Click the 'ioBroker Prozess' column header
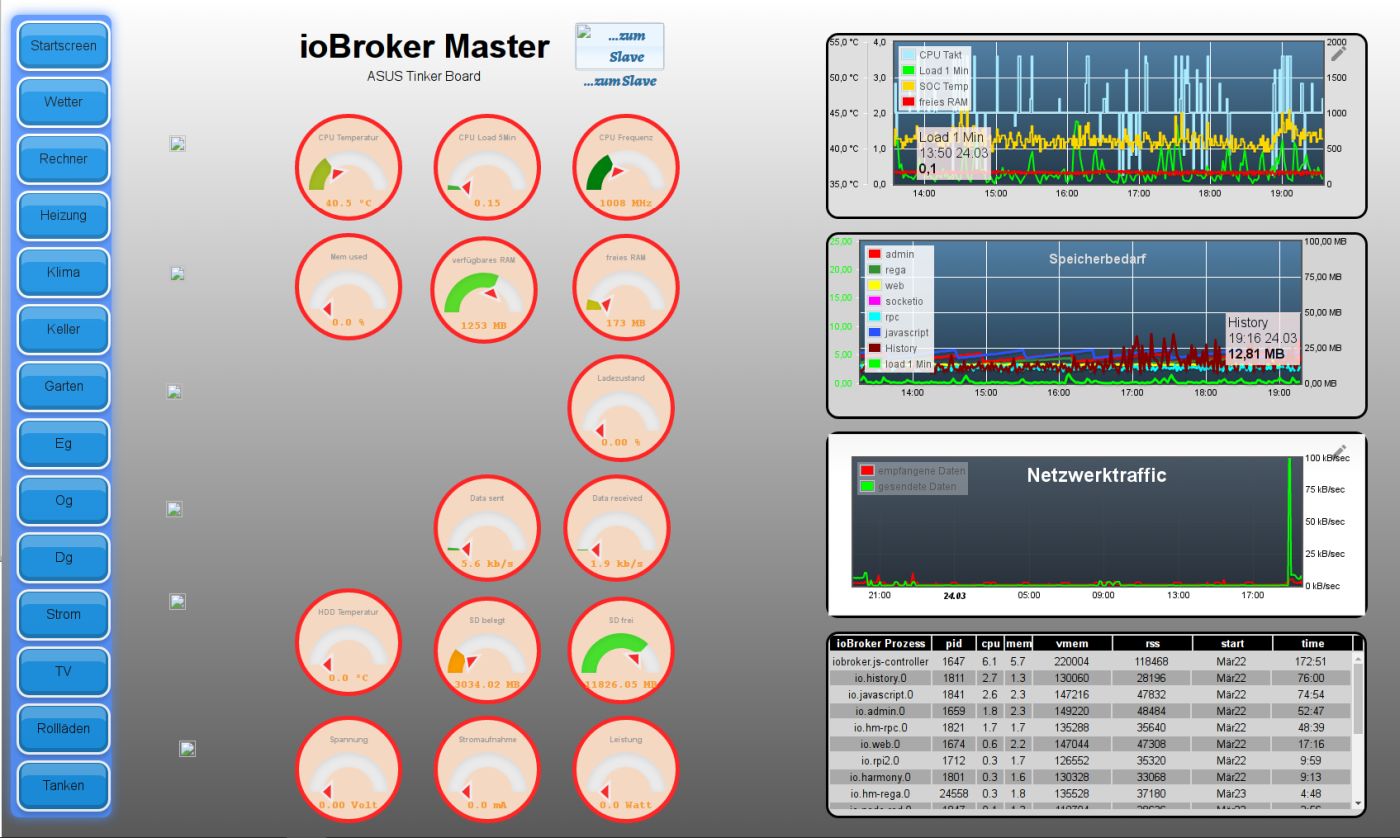The width and height of the screenshot is (1400, 838). tap(881, 643)
